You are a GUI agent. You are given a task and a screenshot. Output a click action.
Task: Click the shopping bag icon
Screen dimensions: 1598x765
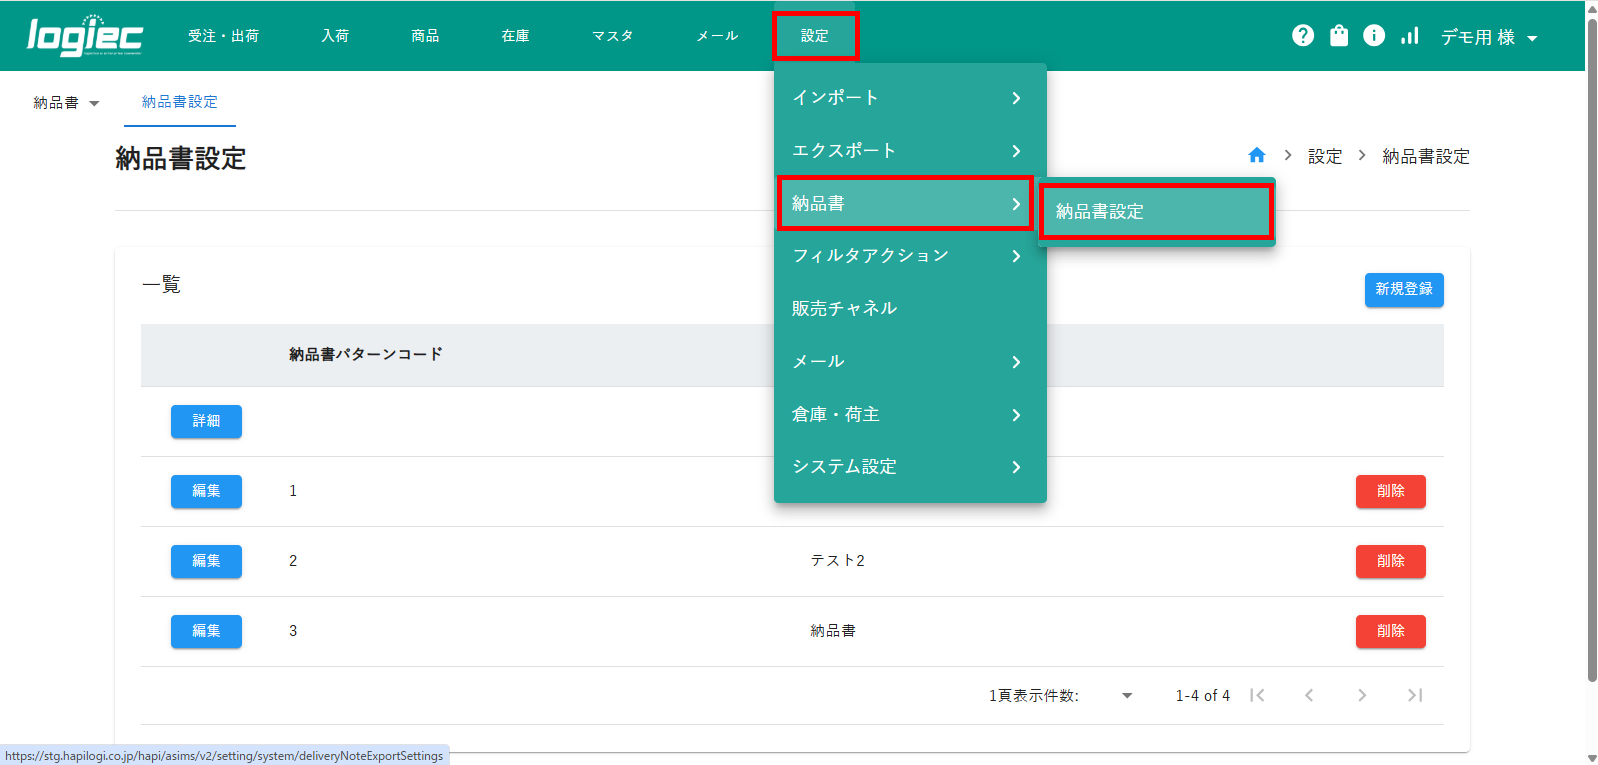point(1339,36)
